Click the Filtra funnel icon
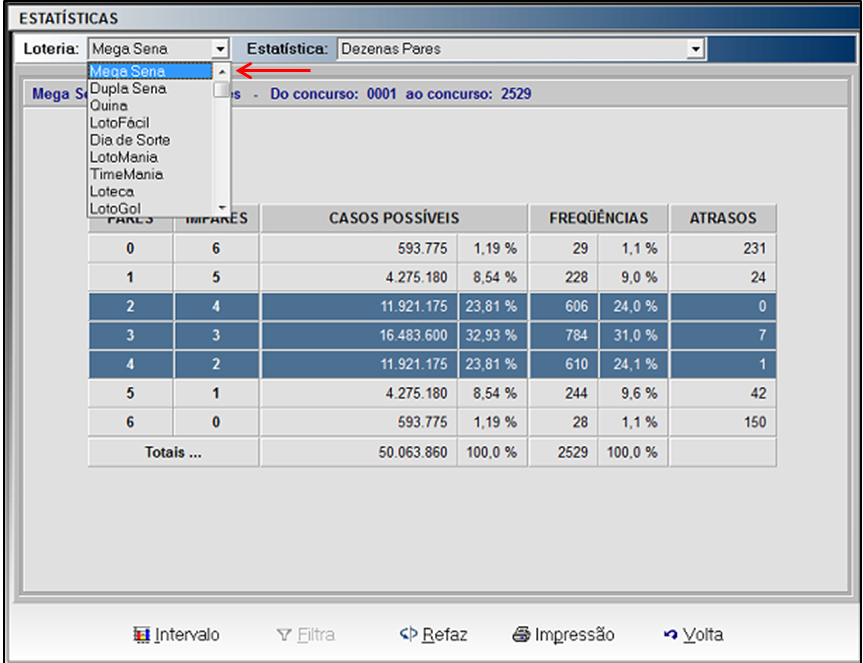The width and height of the screenshot is (863, 663). pyautogui.click(x=284, y=635)
